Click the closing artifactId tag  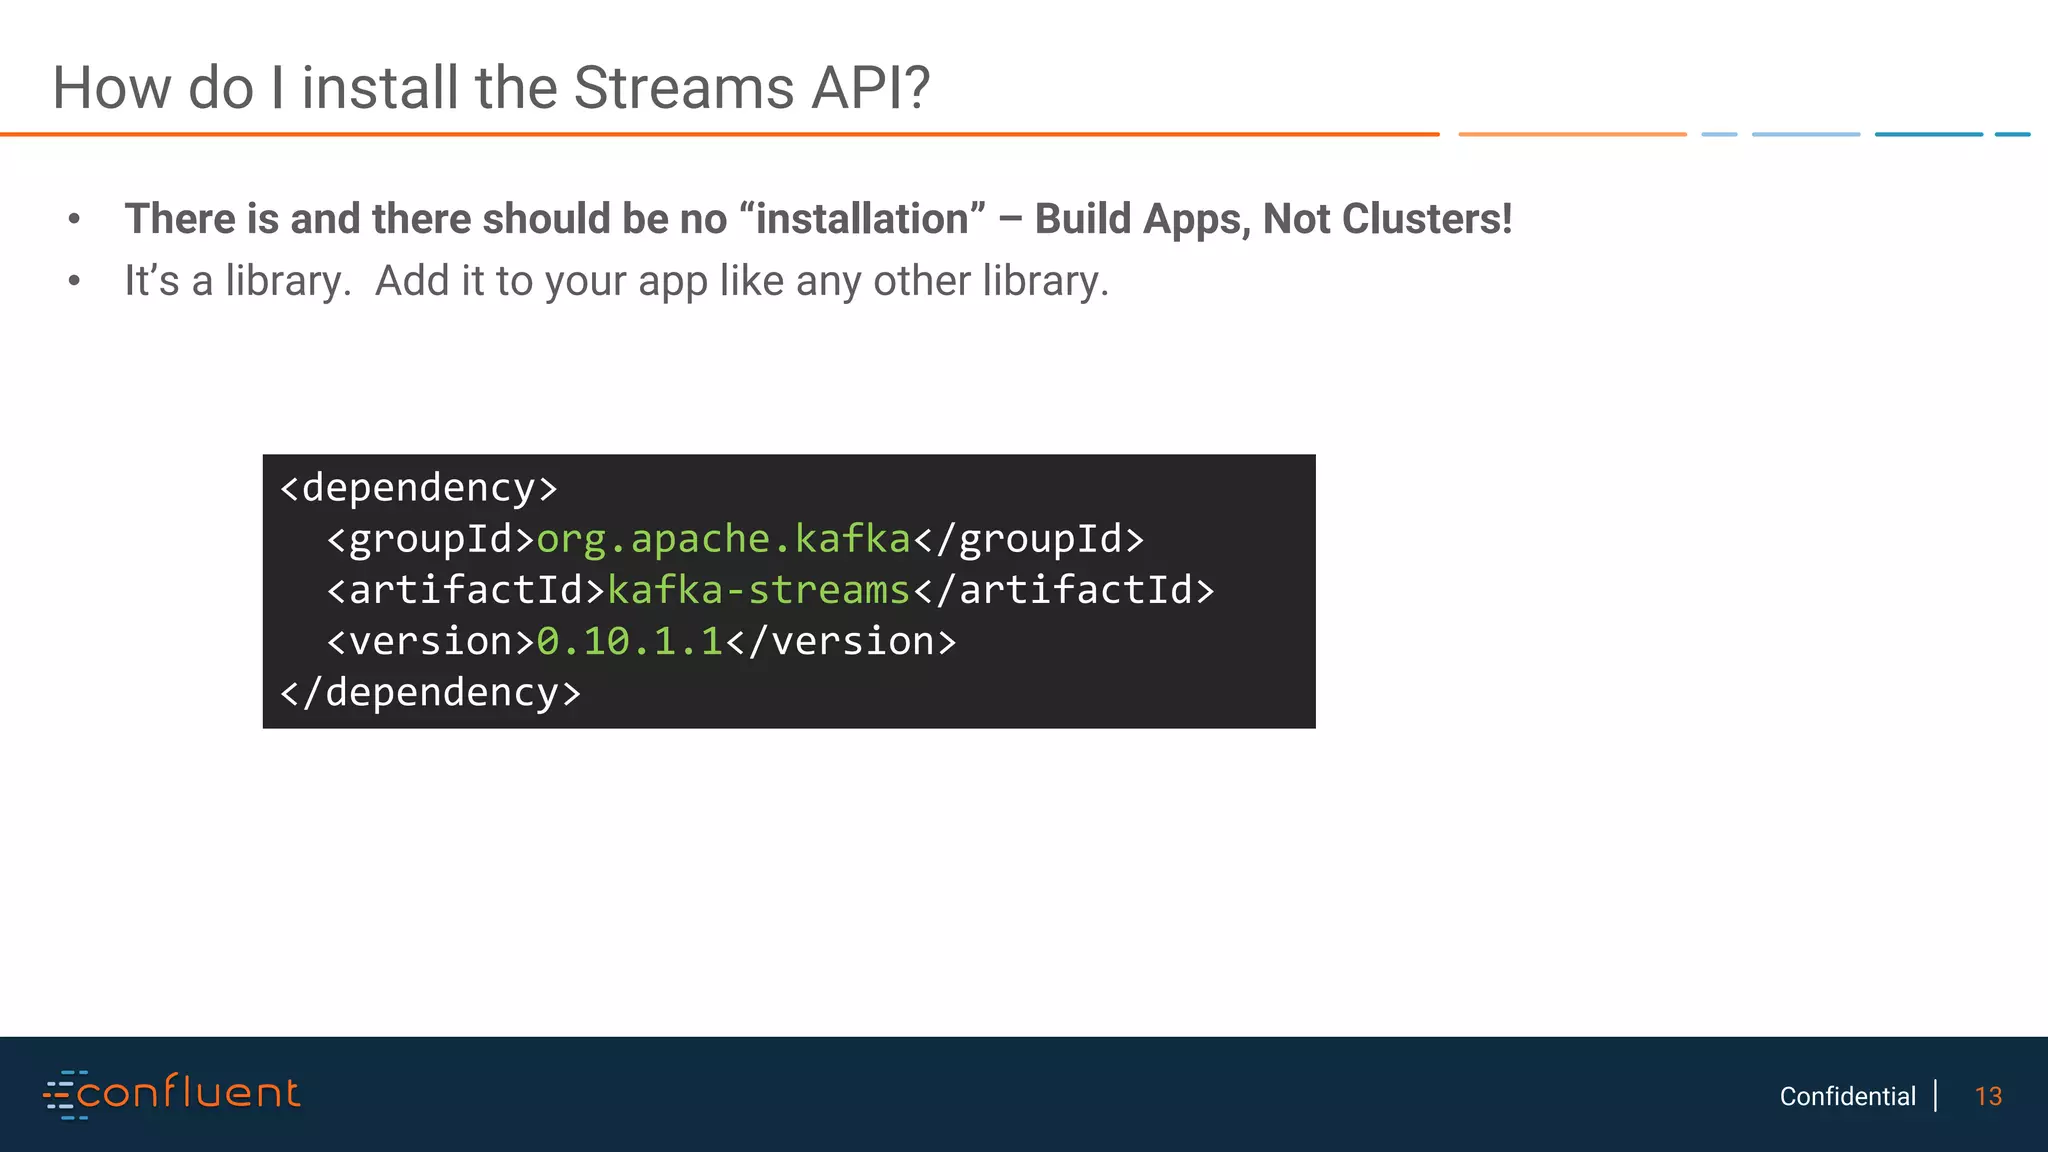click(1063, 590)
